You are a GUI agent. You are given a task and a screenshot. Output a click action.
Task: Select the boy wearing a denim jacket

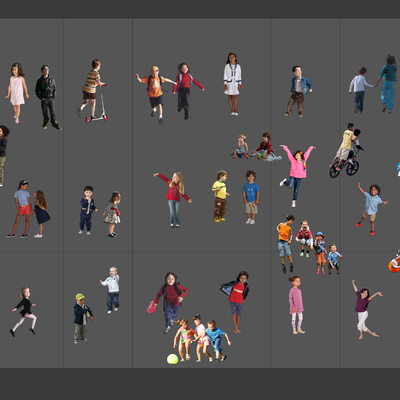click(298, 92)
